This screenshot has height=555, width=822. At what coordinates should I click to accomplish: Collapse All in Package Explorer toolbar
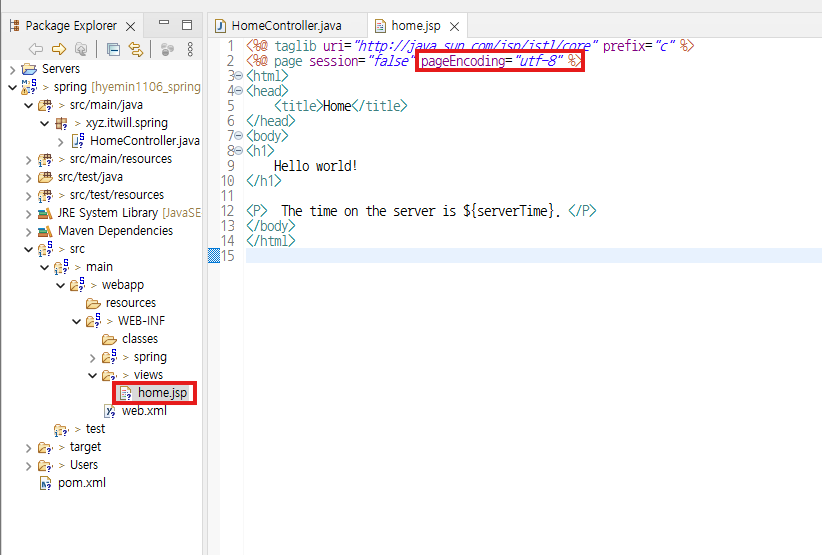113,49
